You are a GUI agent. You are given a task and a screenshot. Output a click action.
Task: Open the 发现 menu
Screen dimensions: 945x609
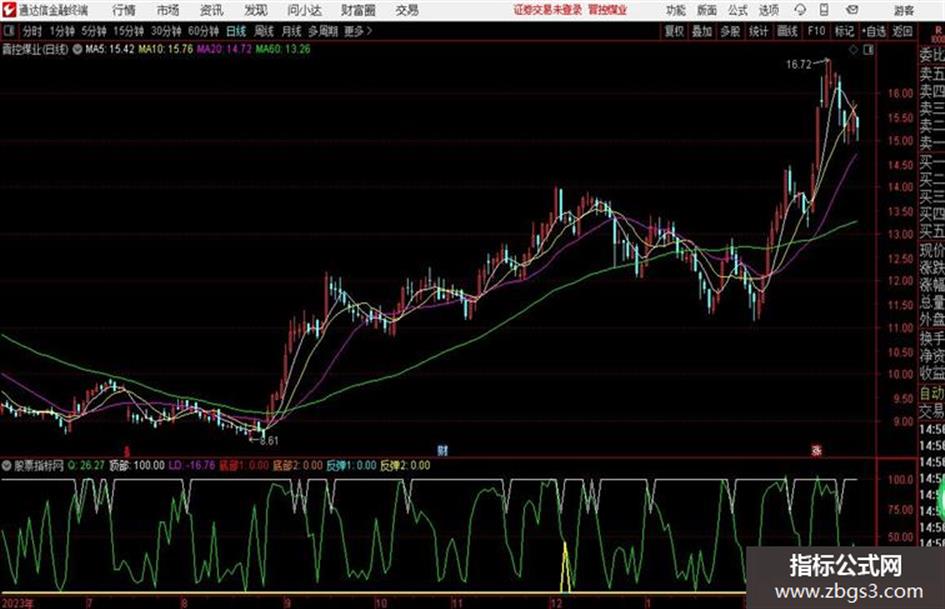point(256,10)
